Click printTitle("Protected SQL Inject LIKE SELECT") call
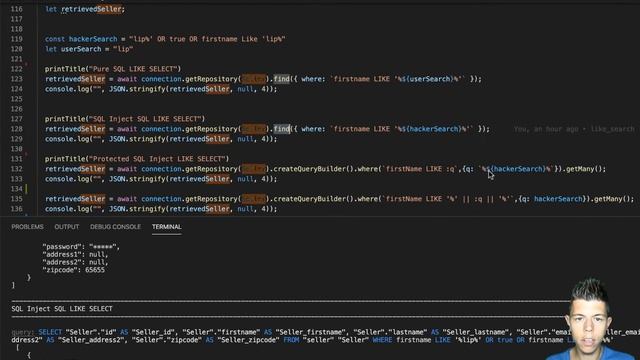The width and height of the screenshot is (640, 360). [x=137, y=159]
